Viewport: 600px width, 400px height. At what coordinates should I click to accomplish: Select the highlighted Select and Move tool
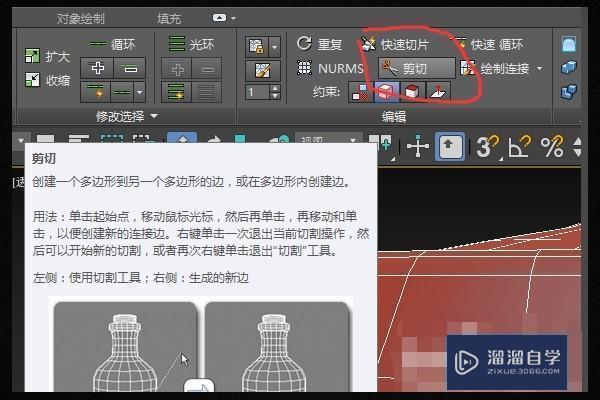tap(182, 139)
